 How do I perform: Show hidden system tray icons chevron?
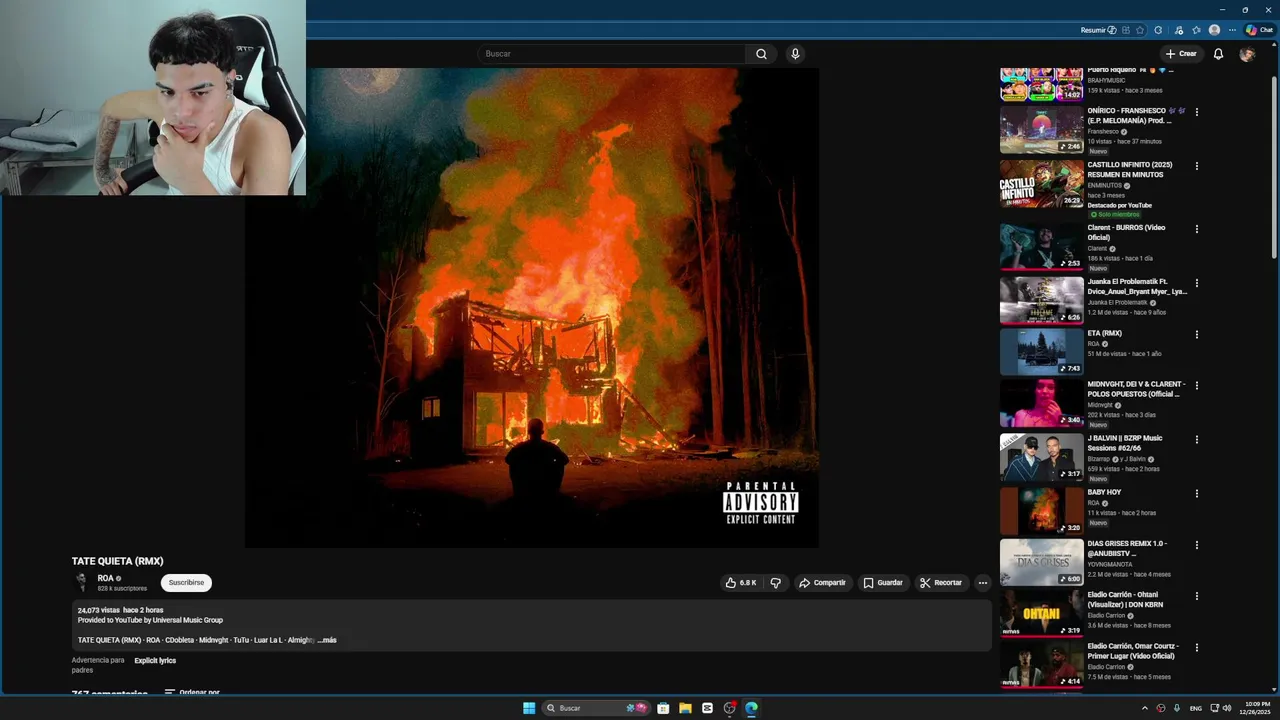pos(1144,708)
